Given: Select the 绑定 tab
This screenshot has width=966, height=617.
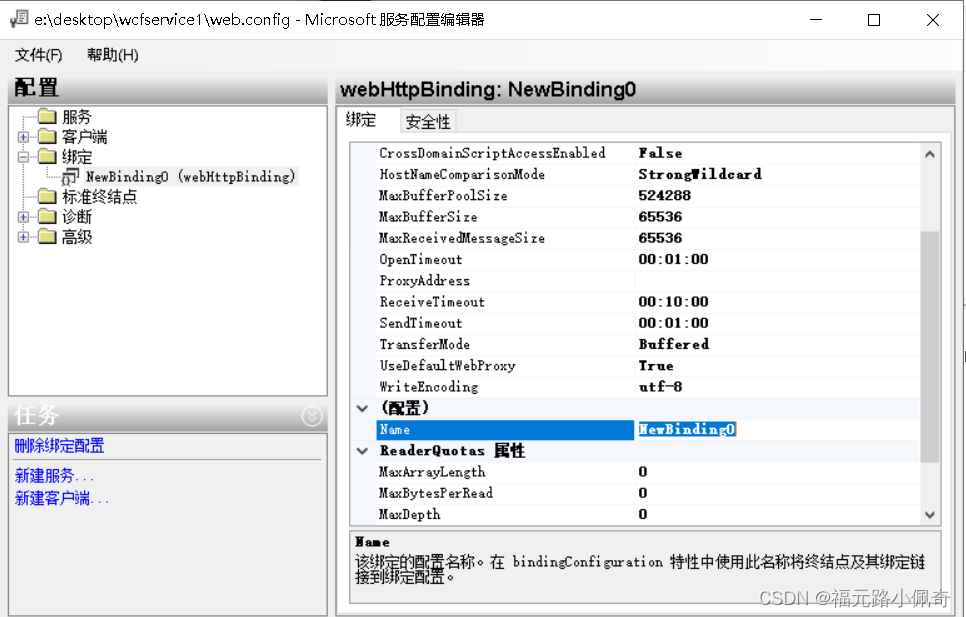Looking at the screenshot, I should point(362,119).
